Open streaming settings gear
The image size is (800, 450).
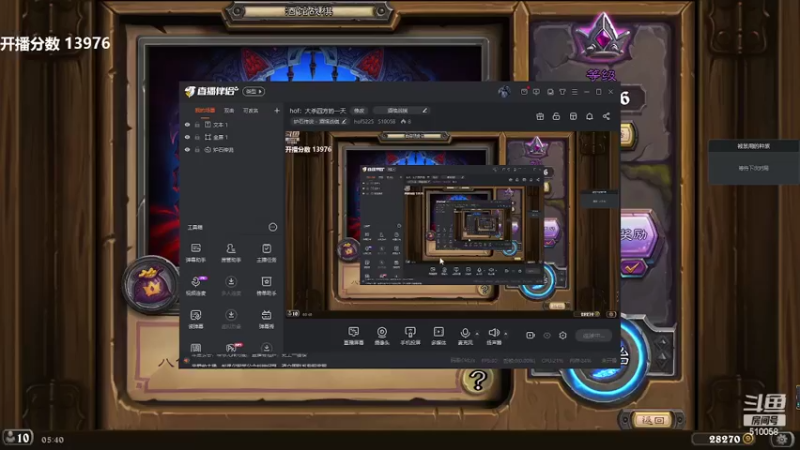pyautogui.click(x=563, y=336)
